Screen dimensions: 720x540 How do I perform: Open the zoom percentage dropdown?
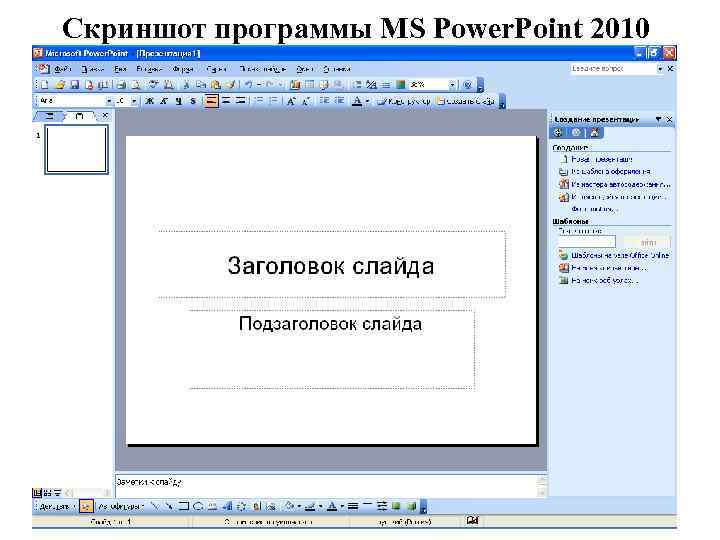pos(452,85)
